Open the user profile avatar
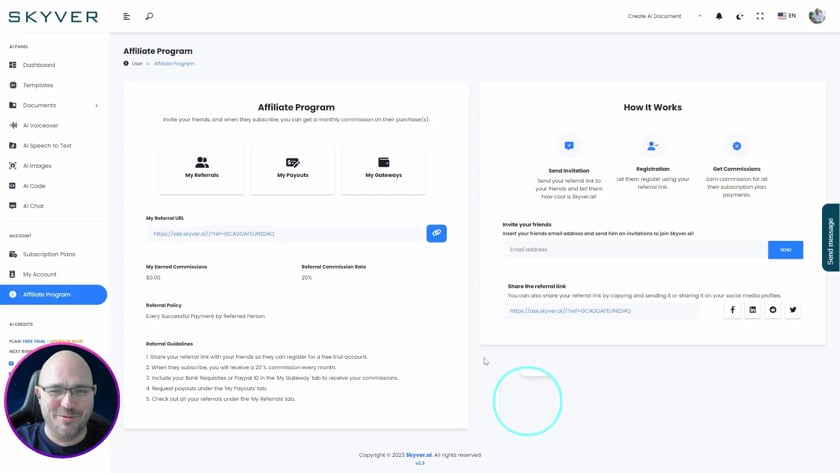Image resolution: width=840 pixels, height=473 pixels. [x=816, y=16]
